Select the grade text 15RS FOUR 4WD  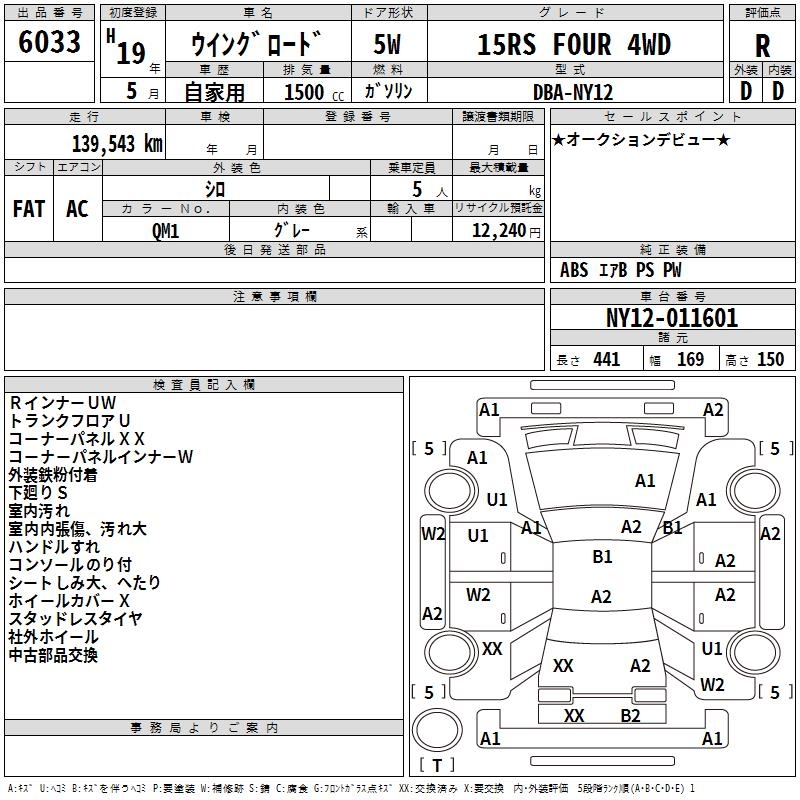(574, 44)
